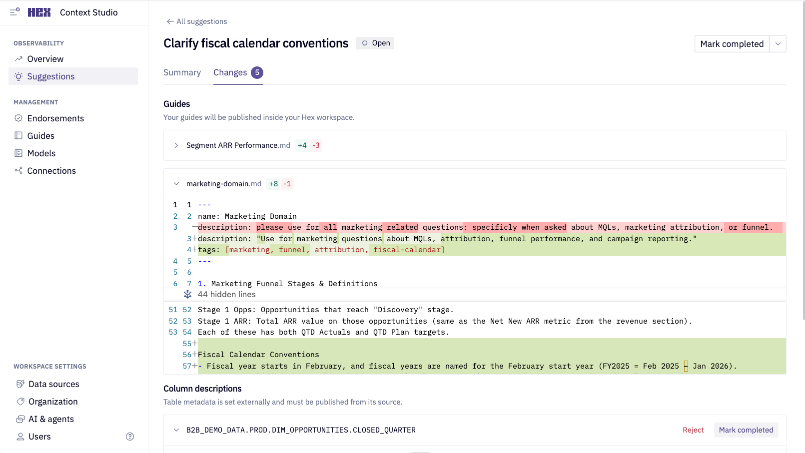
Task: Open Data sources settings
Action: point(53,384)
